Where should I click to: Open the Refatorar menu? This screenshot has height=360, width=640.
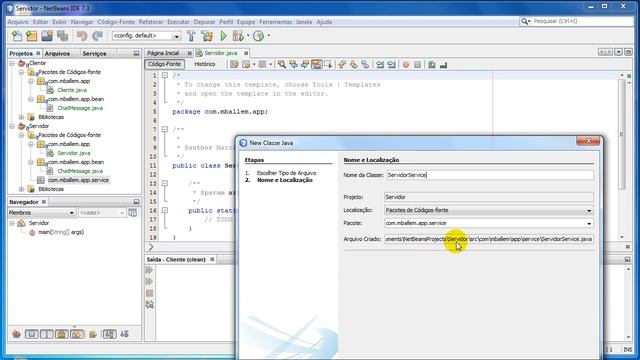point(151,22)
